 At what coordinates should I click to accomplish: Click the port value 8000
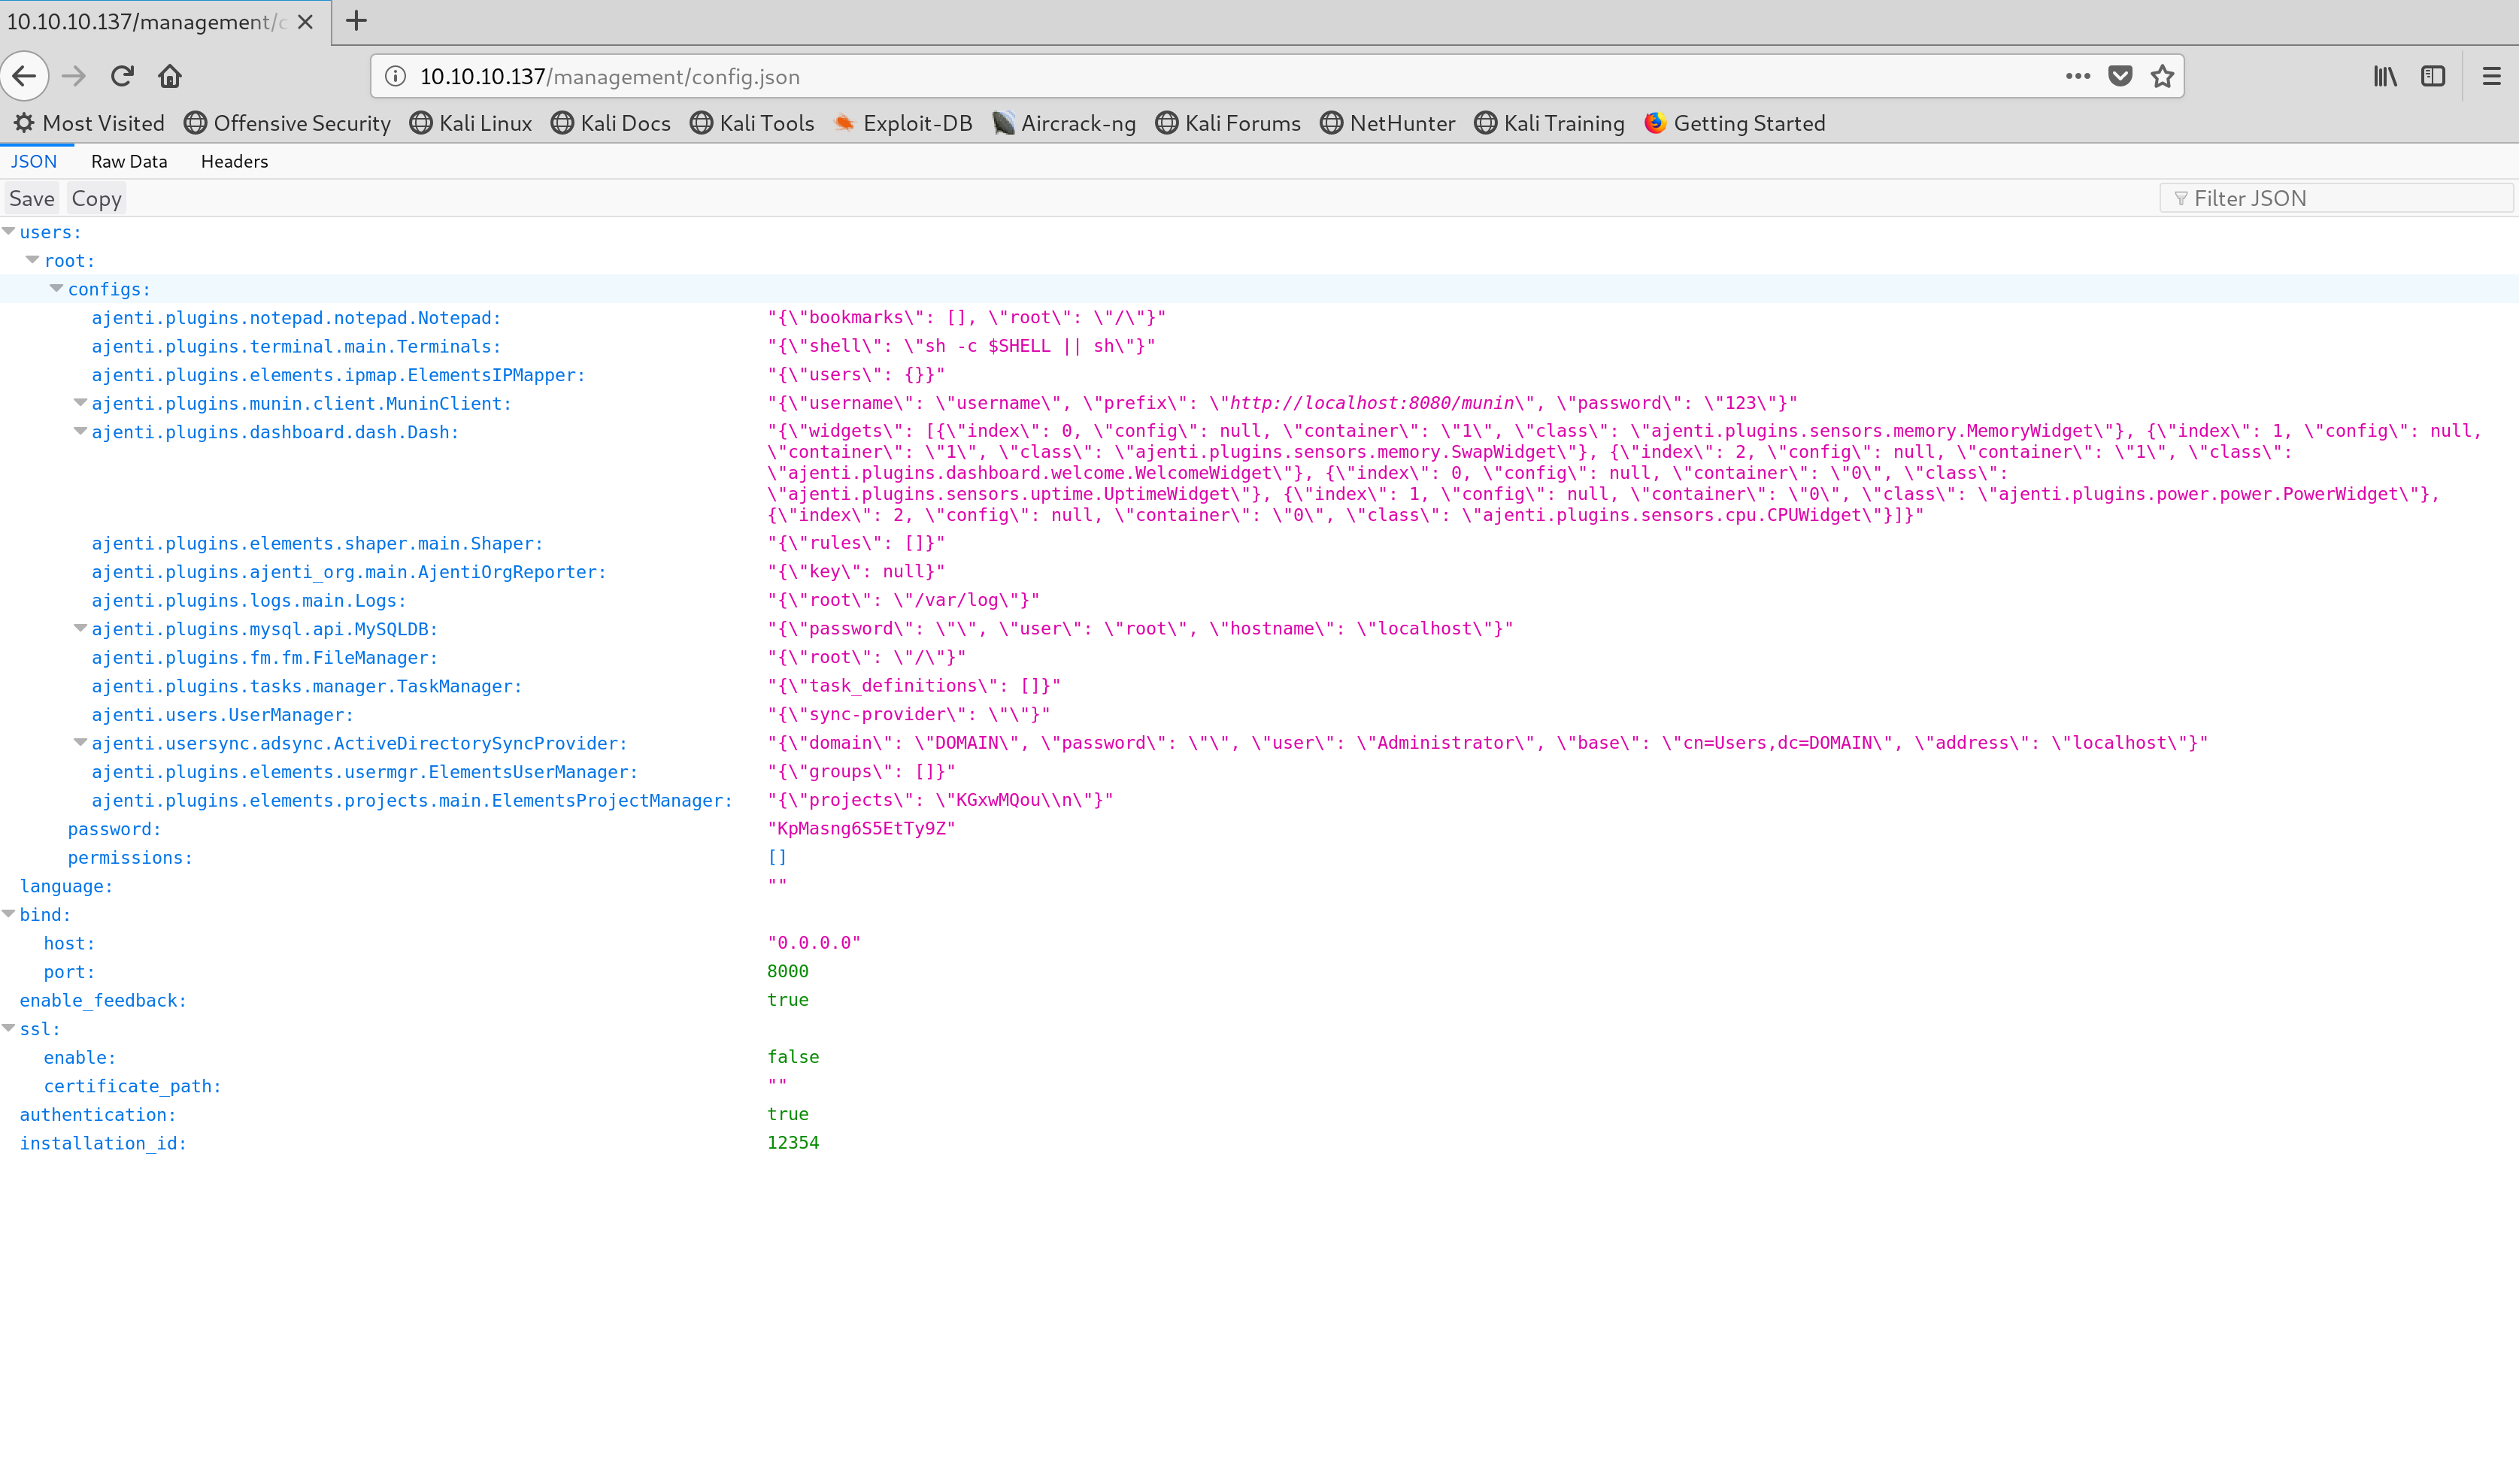coord(788,971)
